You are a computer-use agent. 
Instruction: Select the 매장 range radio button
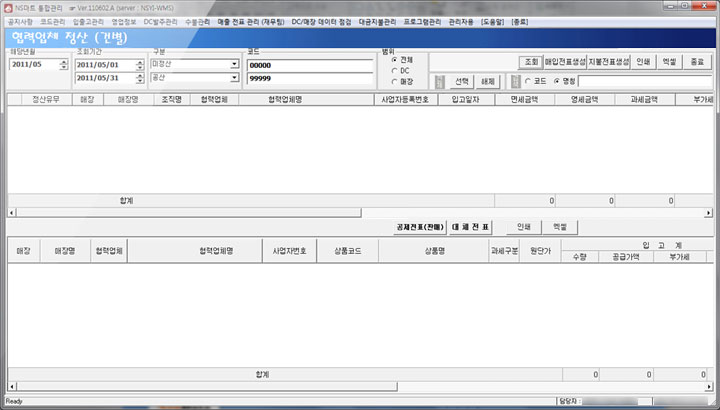(394, 82)
